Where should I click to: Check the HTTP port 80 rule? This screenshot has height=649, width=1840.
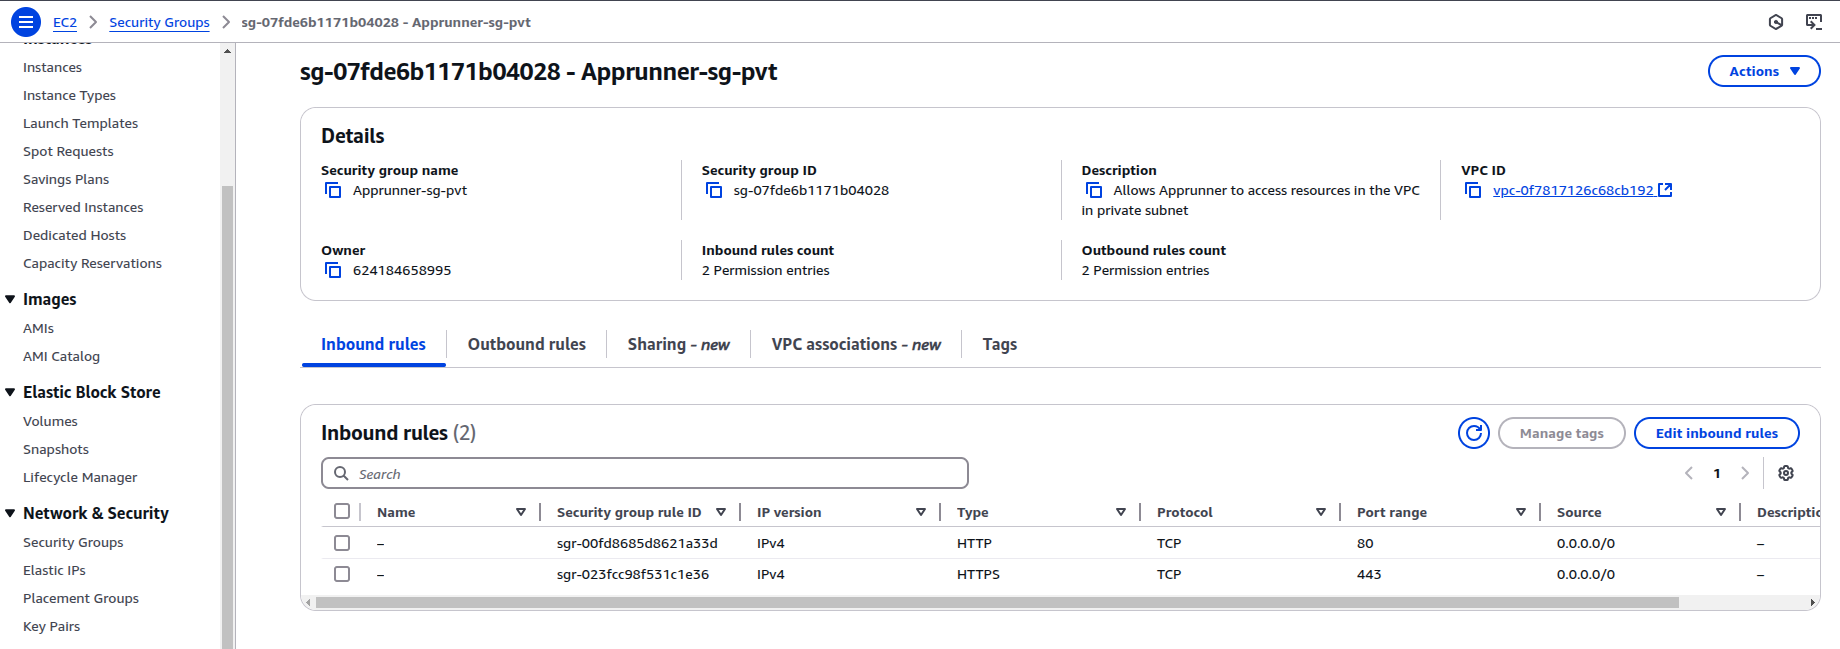342,543
